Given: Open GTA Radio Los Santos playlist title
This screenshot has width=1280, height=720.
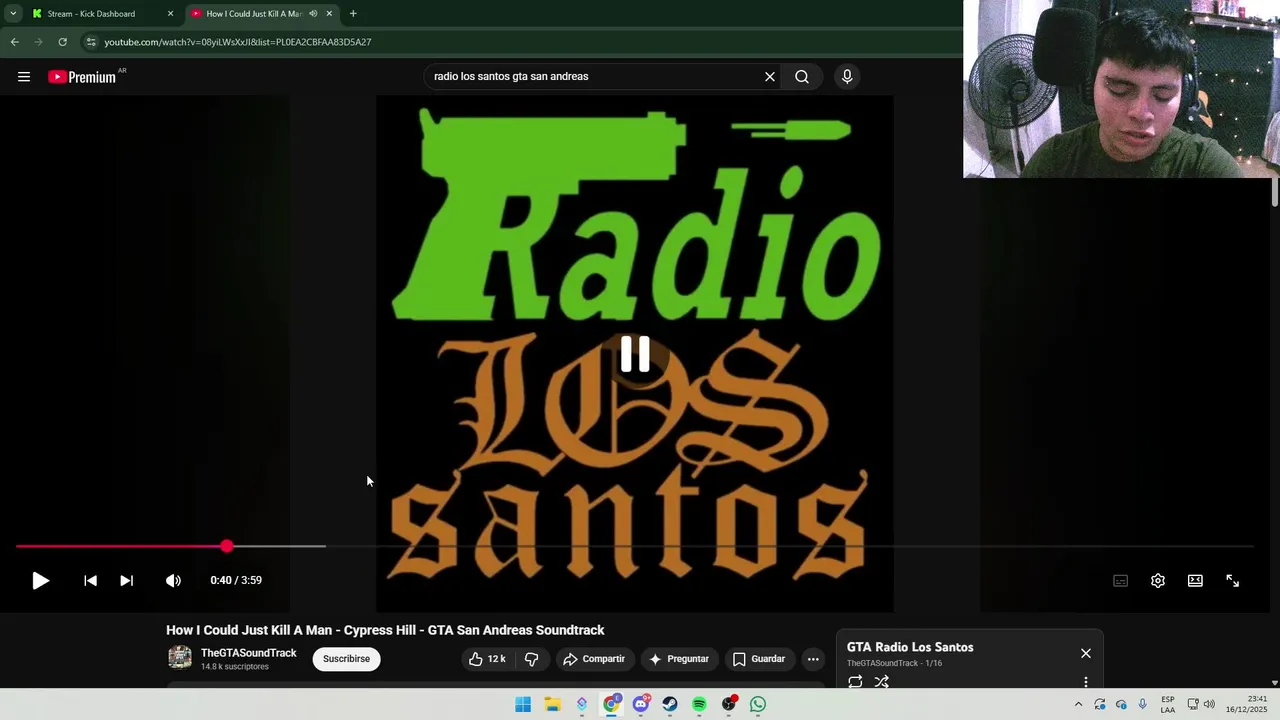Looking at the screenshot, I should (910, 647).
